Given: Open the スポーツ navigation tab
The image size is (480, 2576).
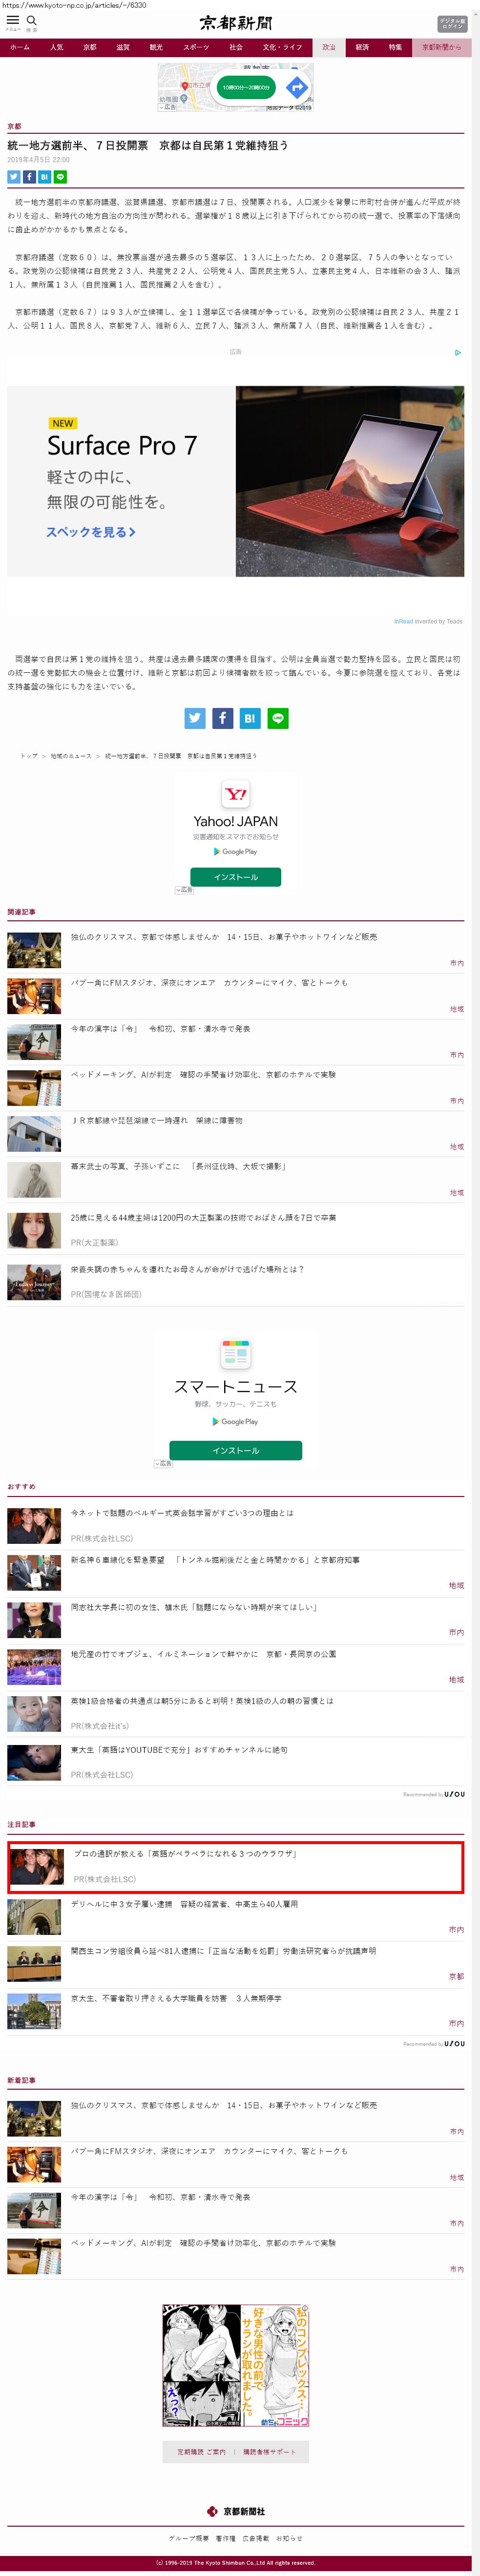Looking at the screenshot, I should click(x=196, y=47).
